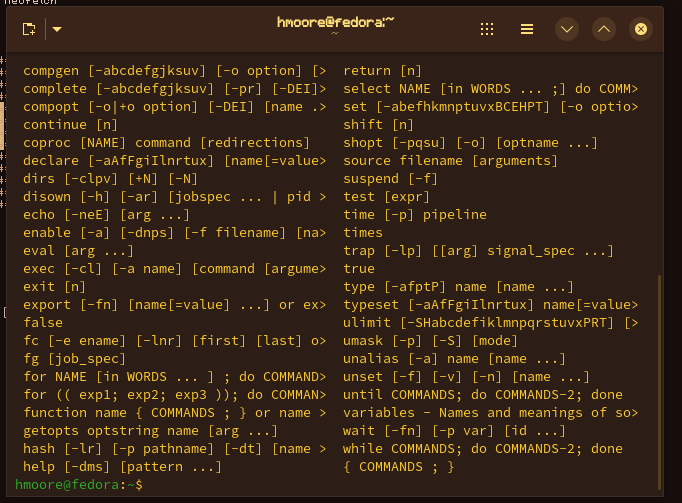Click the 'shift [n]' line
Image resolution: width=682 pixels, height=503 pixels.
pyautogui.click(x=378, y=125)
